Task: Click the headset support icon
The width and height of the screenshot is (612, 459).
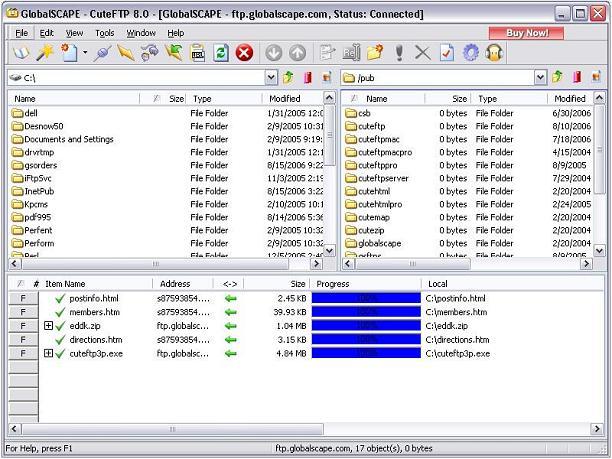Action: [494, 53]
